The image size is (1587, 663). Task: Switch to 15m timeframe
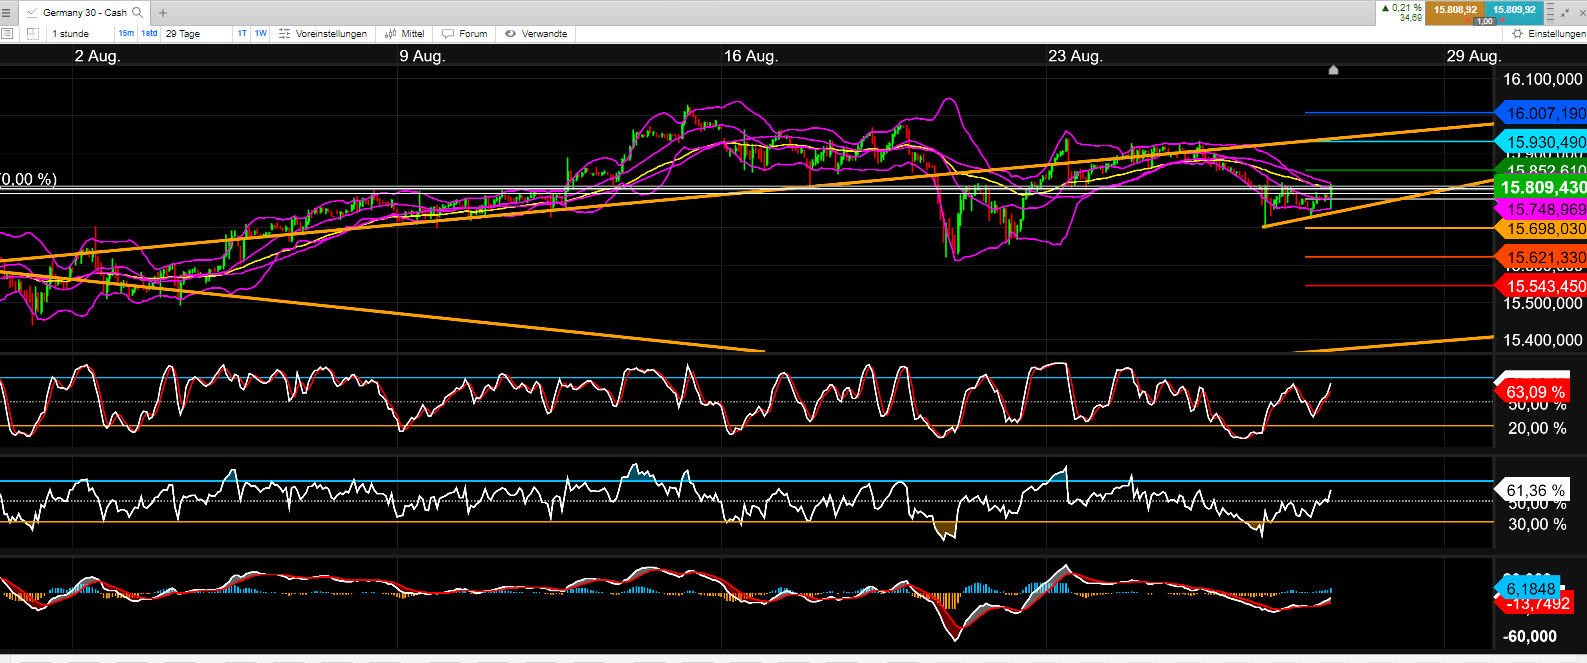[126, 33]
